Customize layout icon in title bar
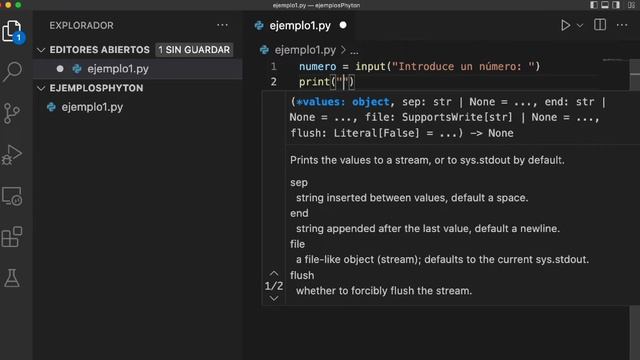Screen dimensions: 640x360 [x=631, y=5]
